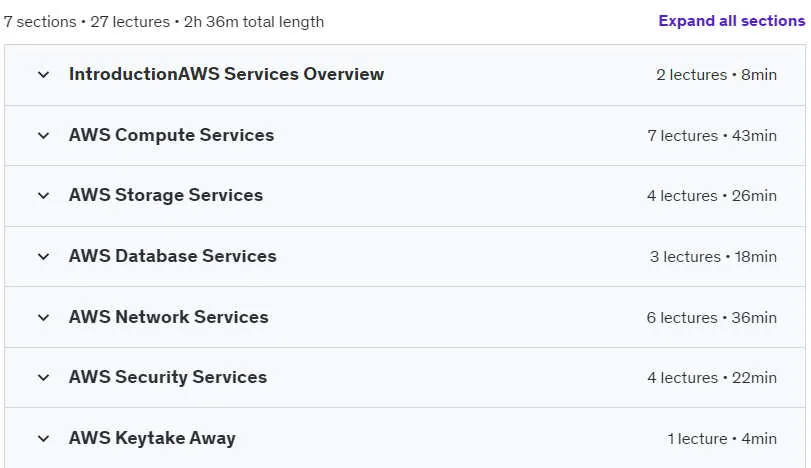The image size is (811, 468).
Task: Click the 3 lectures • 18min label
Action: [x=713, y=257]
